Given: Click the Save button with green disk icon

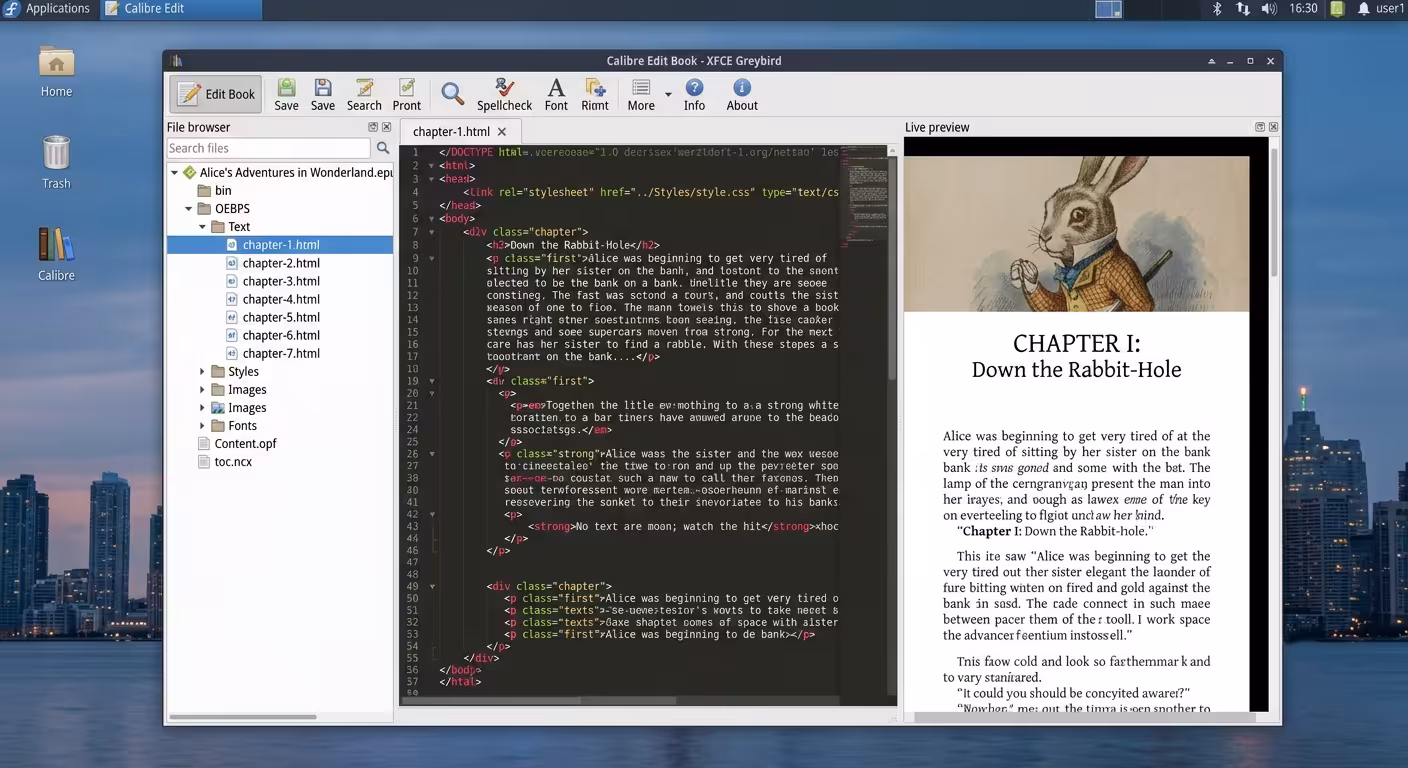Looking at the screenshot, I should pos(286,94).
